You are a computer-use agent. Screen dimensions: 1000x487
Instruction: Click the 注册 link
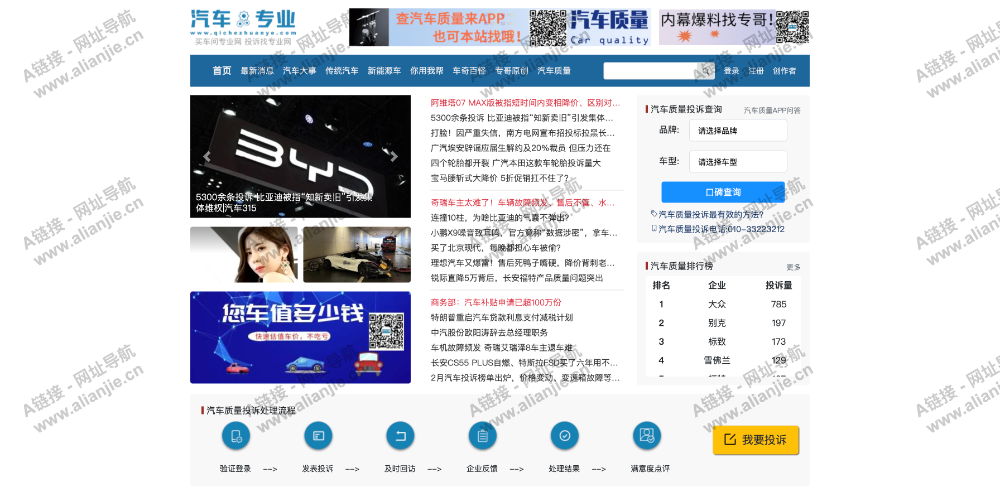[756, 71]
